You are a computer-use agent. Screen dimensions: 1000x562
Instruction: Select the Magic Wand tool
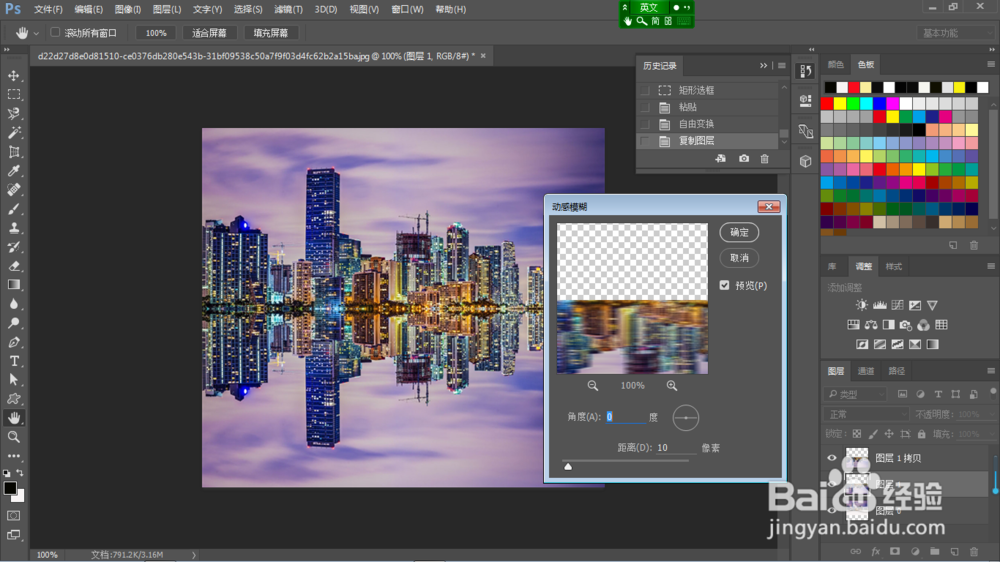click(13, 133)
